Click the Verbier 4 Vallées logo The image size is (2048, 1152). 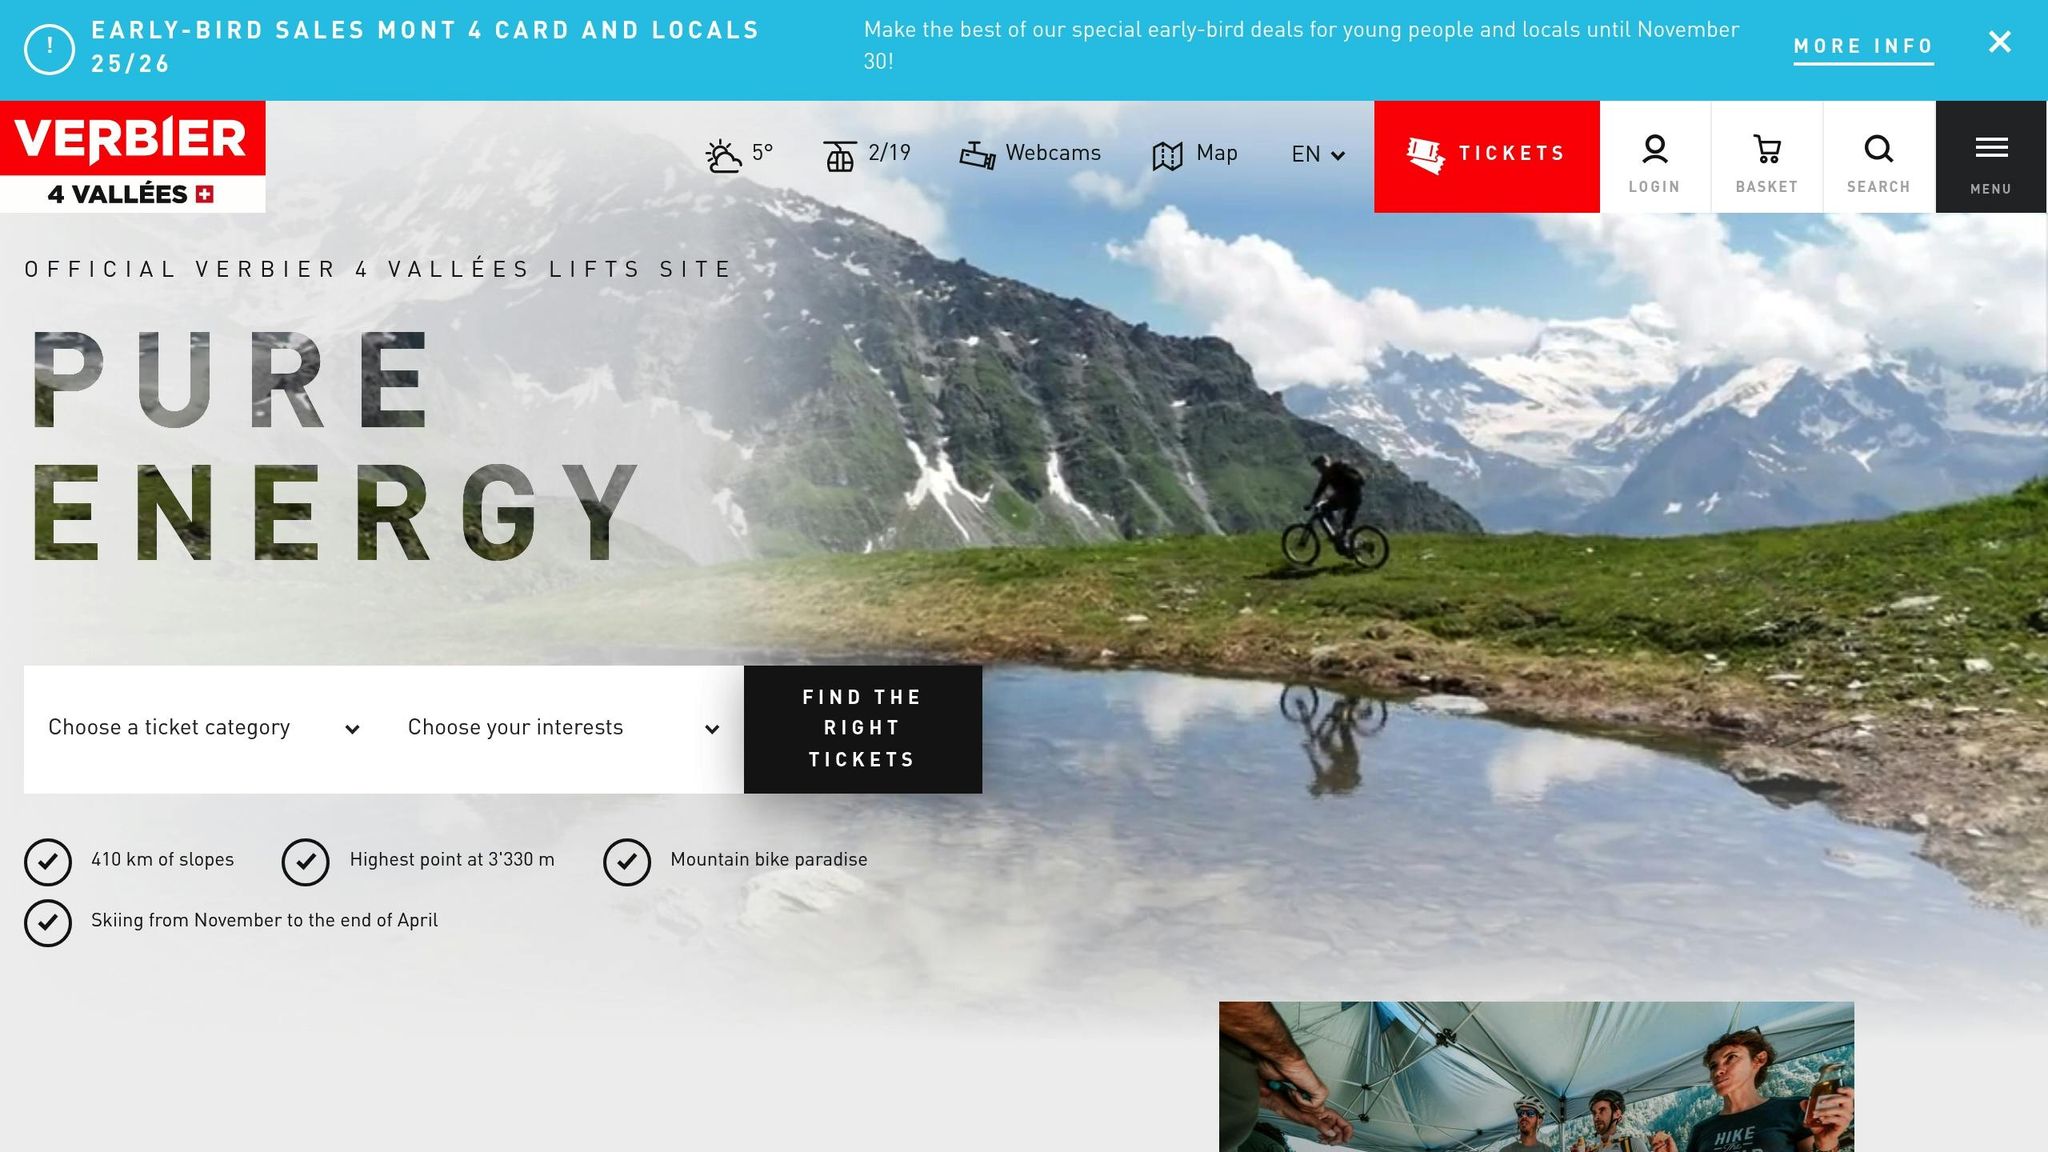pyautogui.click(x=133, y=157)
